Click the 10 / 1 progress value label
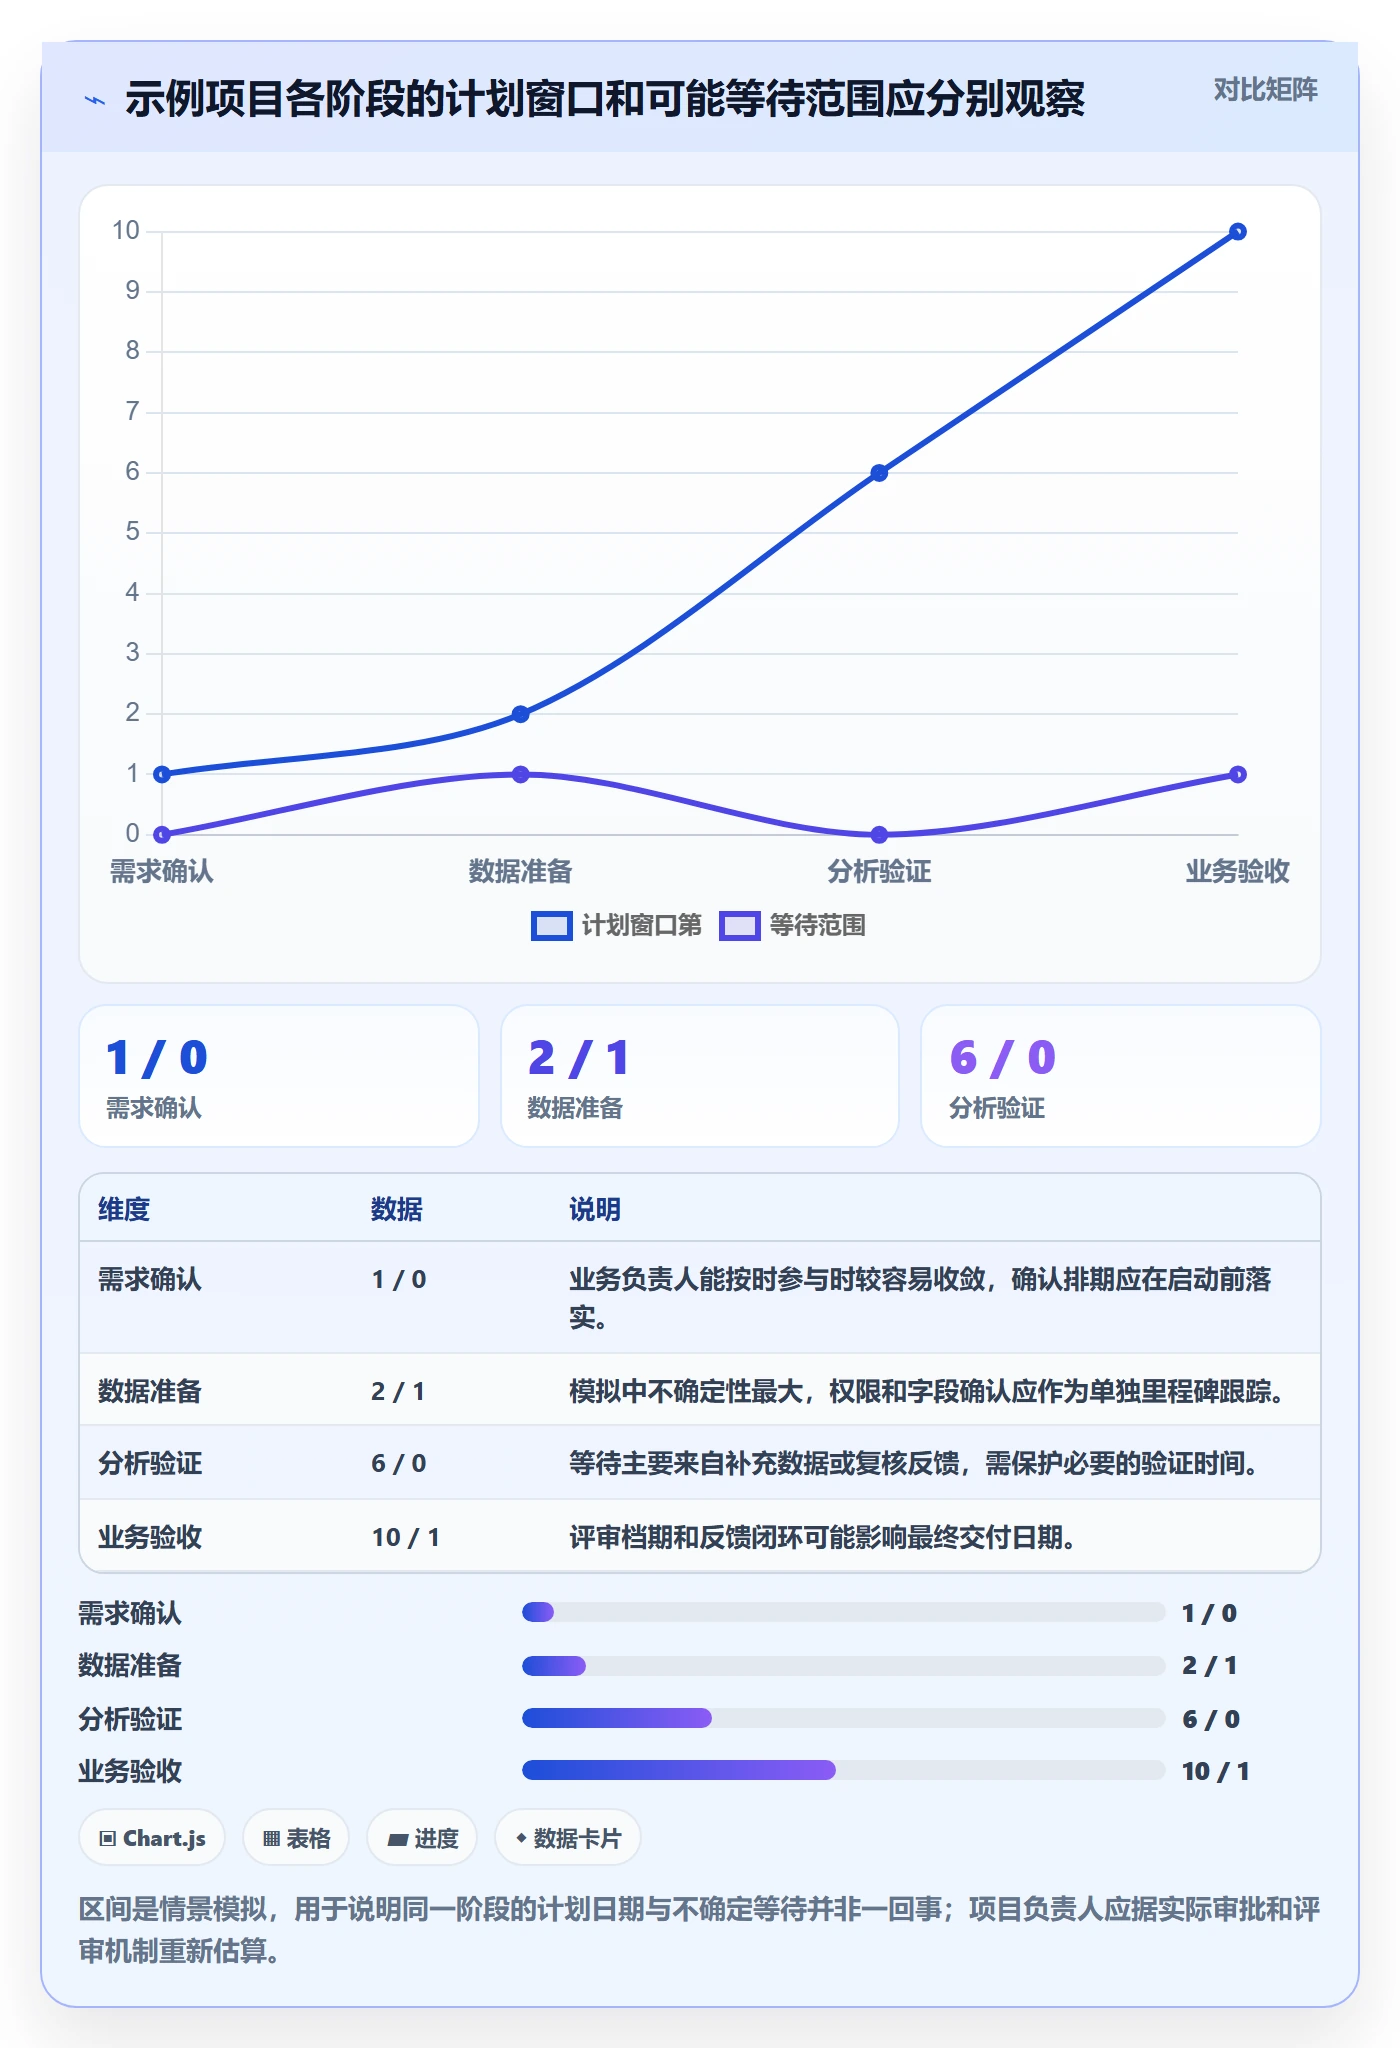1400x2048 pixels. tap(1215, 1771)
